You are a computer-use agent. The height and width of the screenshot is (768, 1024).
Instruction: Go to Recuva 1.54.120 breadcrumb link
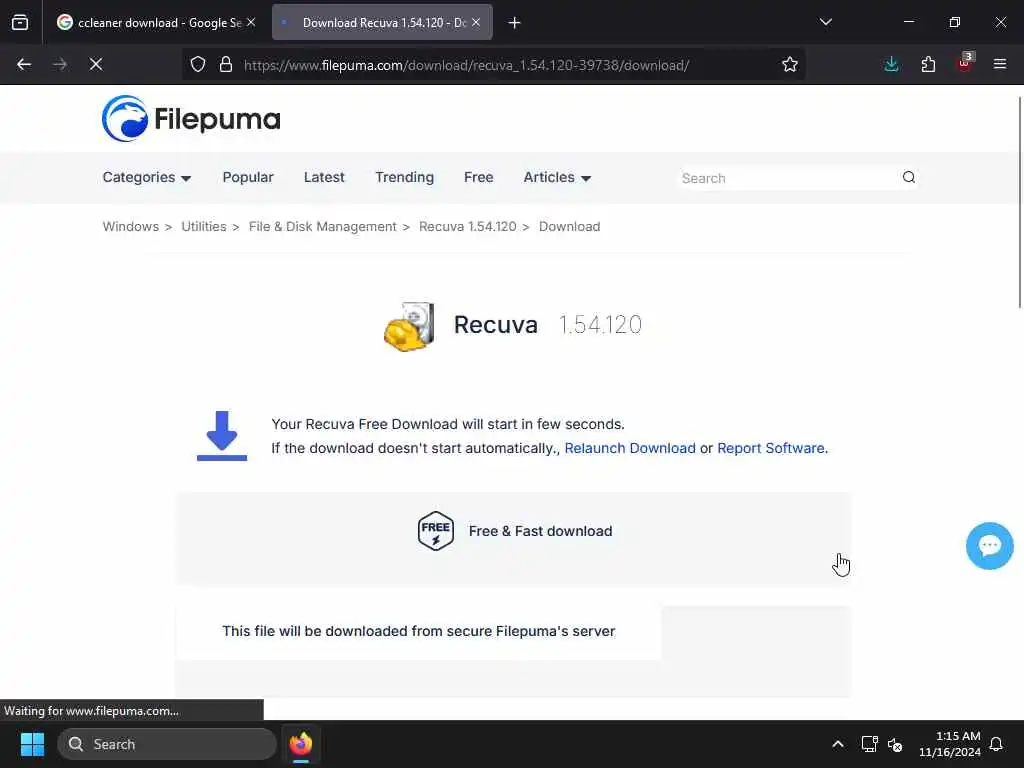(x=468, y=227)
